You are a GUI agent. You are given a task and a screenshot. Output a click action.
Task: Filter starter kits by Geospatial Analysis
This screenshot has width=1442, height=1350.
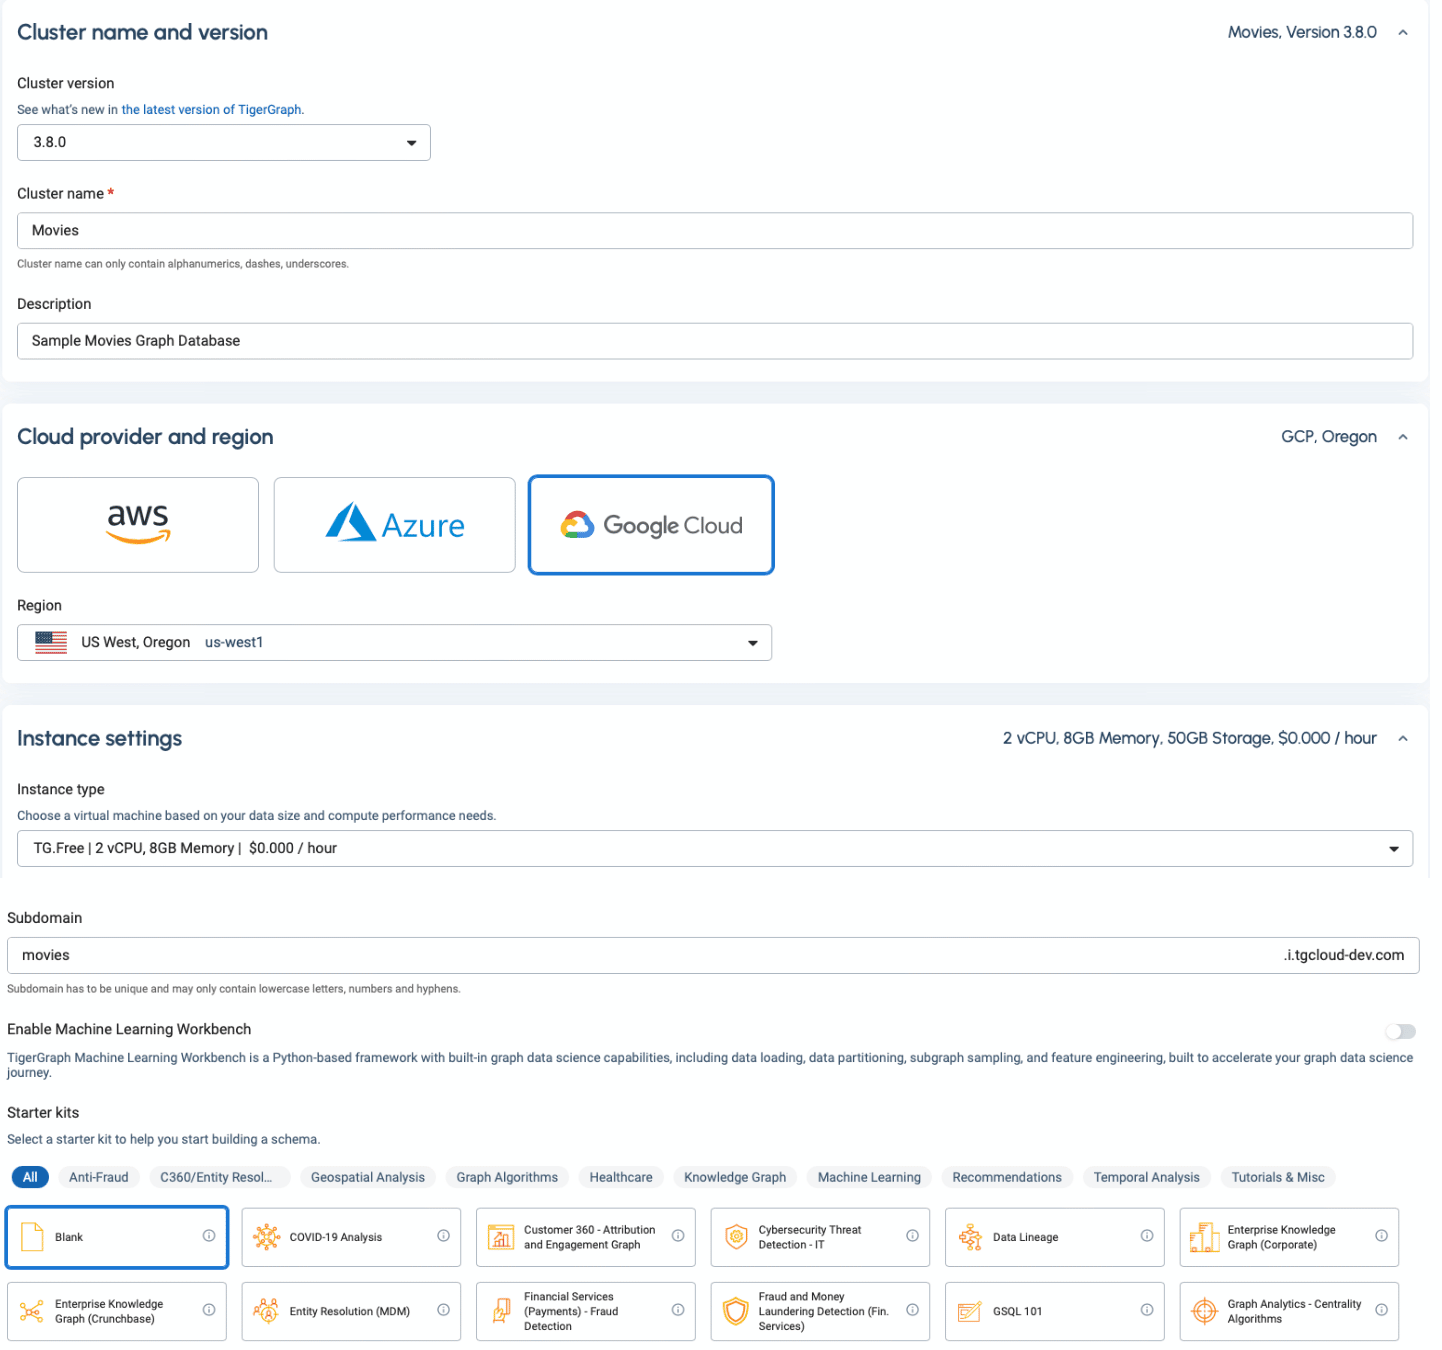[368, 1178]
